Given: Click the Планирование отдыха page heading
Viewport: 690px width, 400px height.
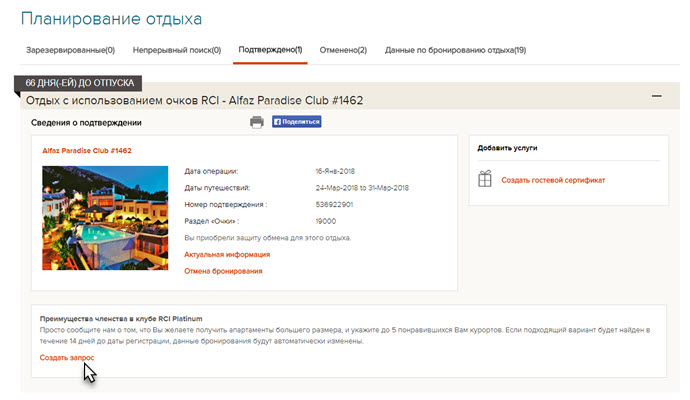Looking at the screenshot, I should (x=111, y=19).
